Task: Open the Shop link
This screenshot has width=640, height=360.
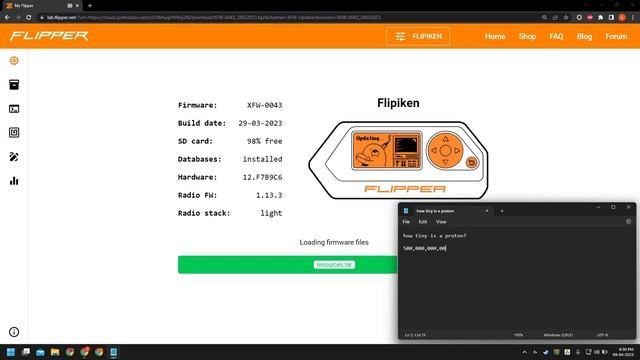Action: [x=527, y=36]
